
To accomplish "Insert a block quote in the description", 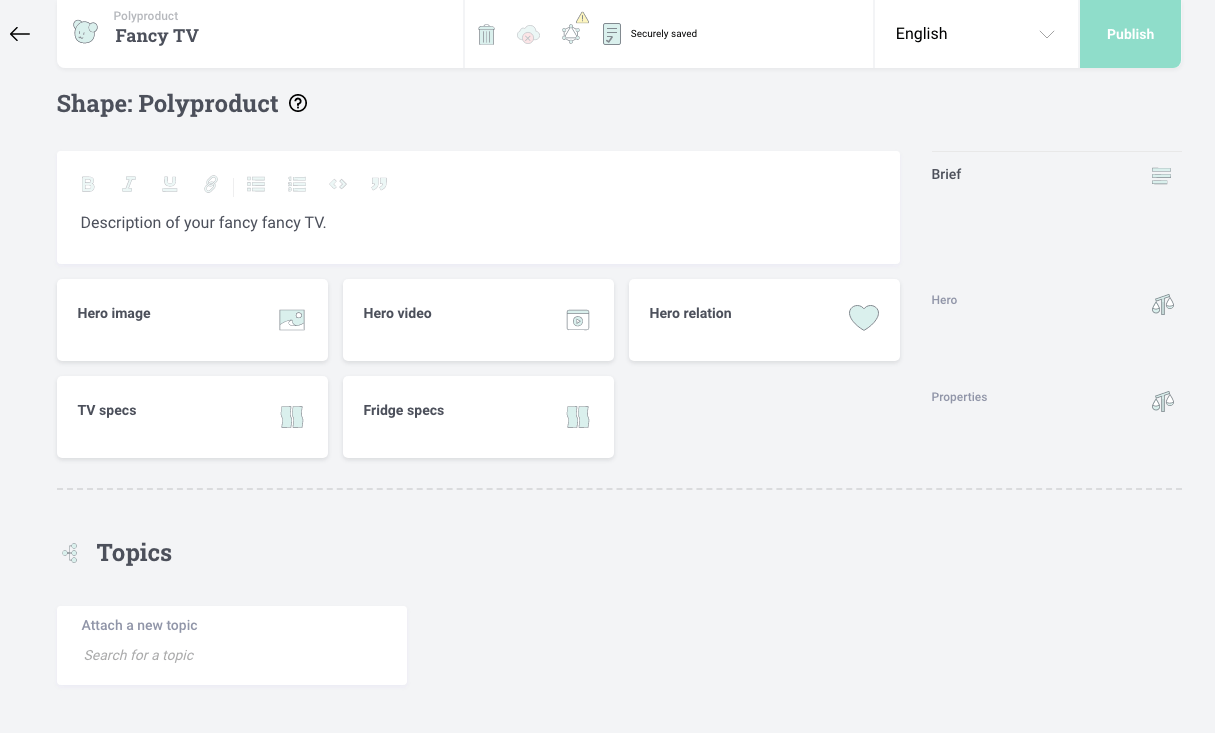I will click(379, 184).
